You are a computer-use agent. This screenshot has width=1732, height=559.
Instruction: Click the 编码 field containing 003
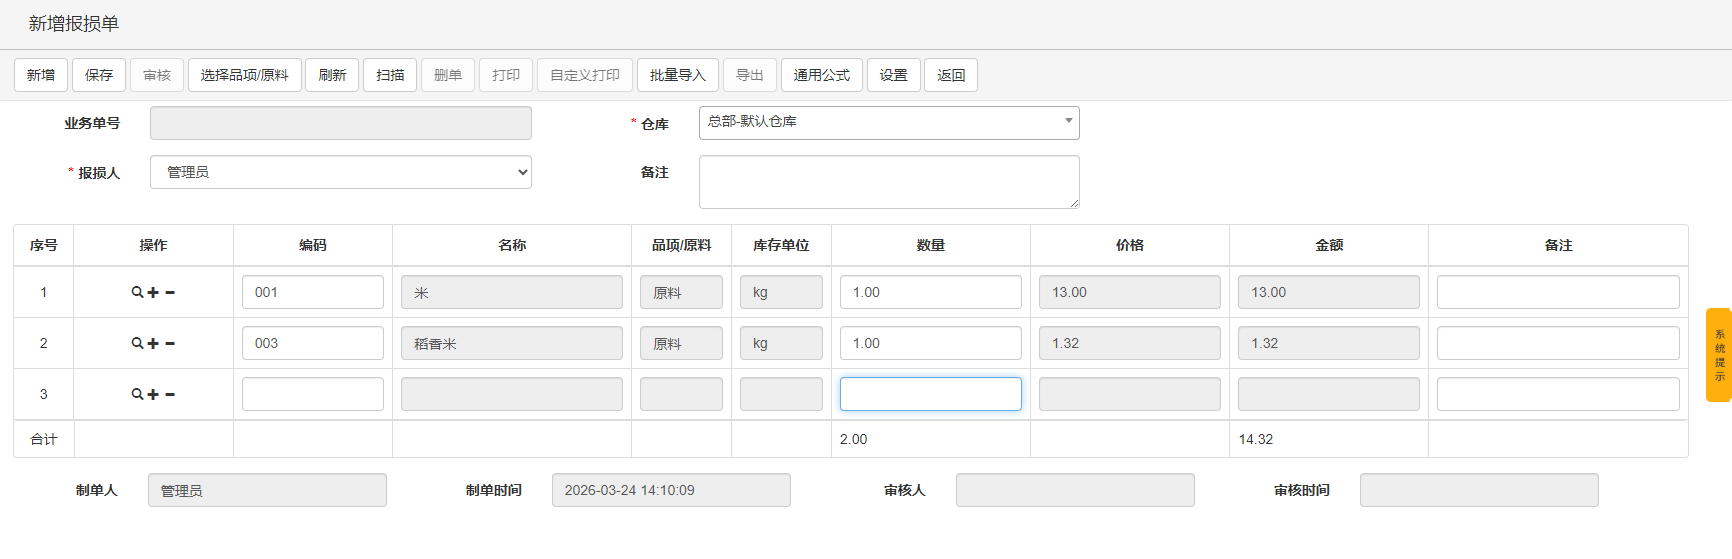[x=312, y=343]
